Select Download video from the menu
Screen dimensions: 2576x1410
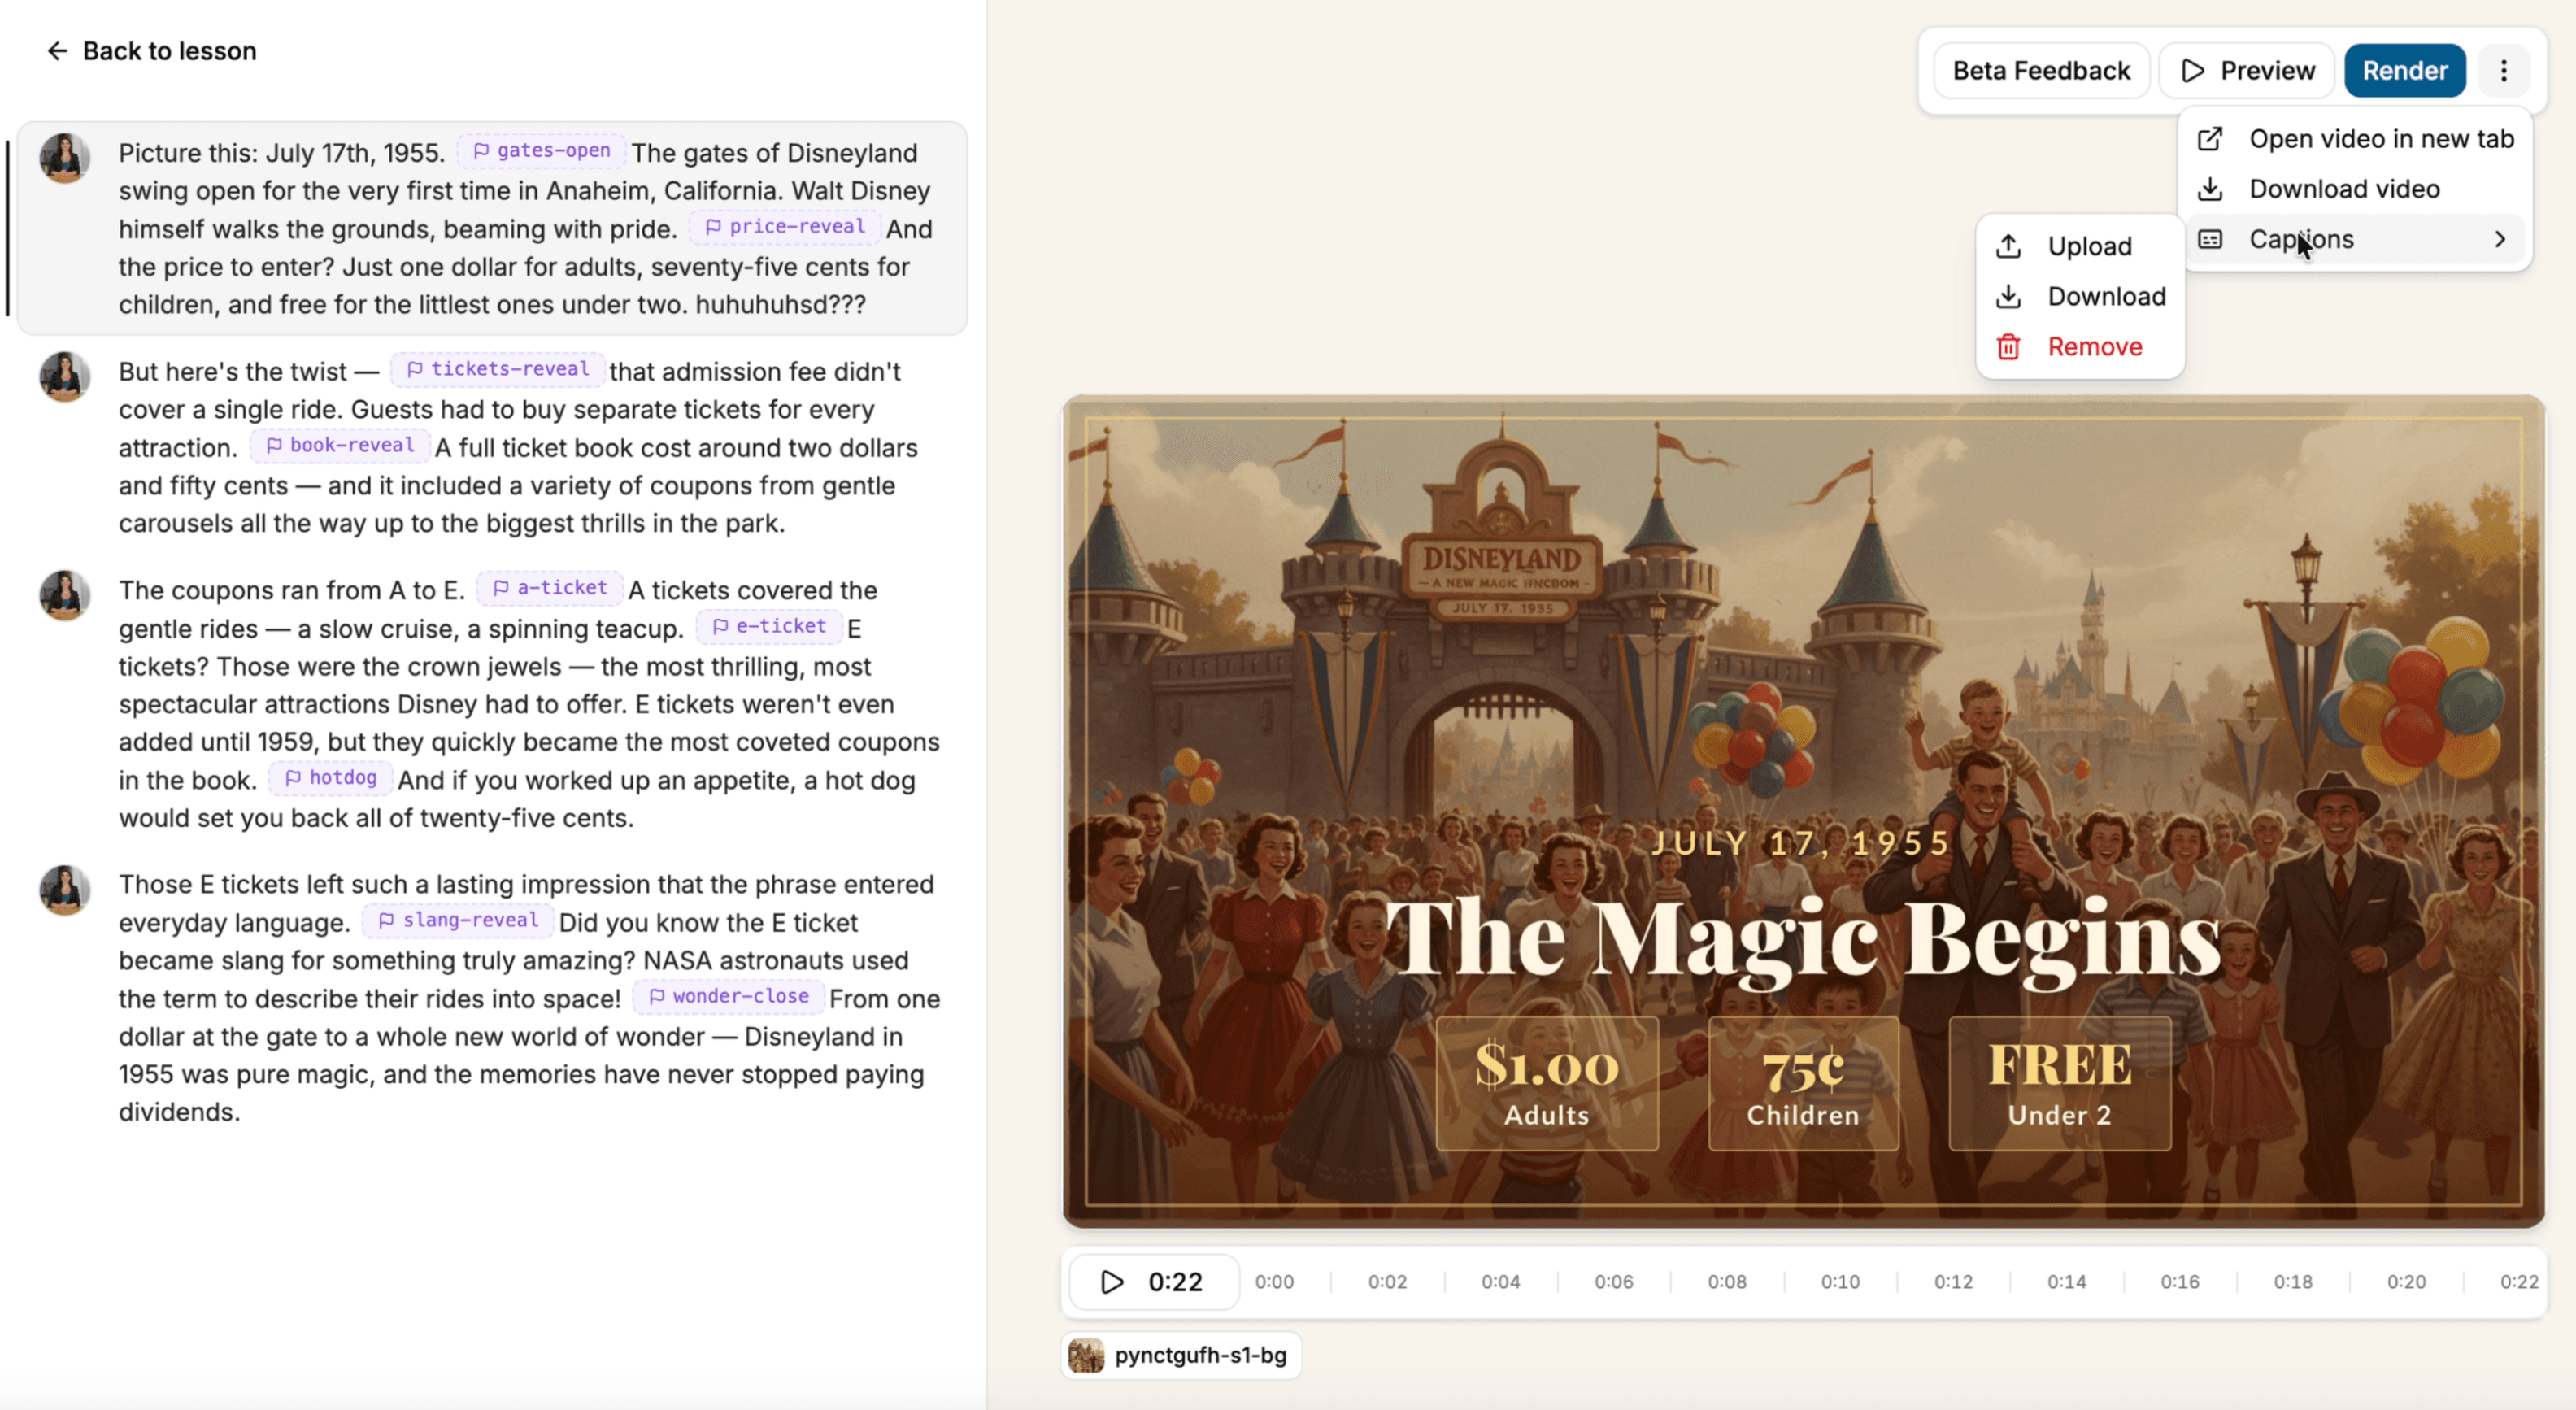pos(2356,189)
